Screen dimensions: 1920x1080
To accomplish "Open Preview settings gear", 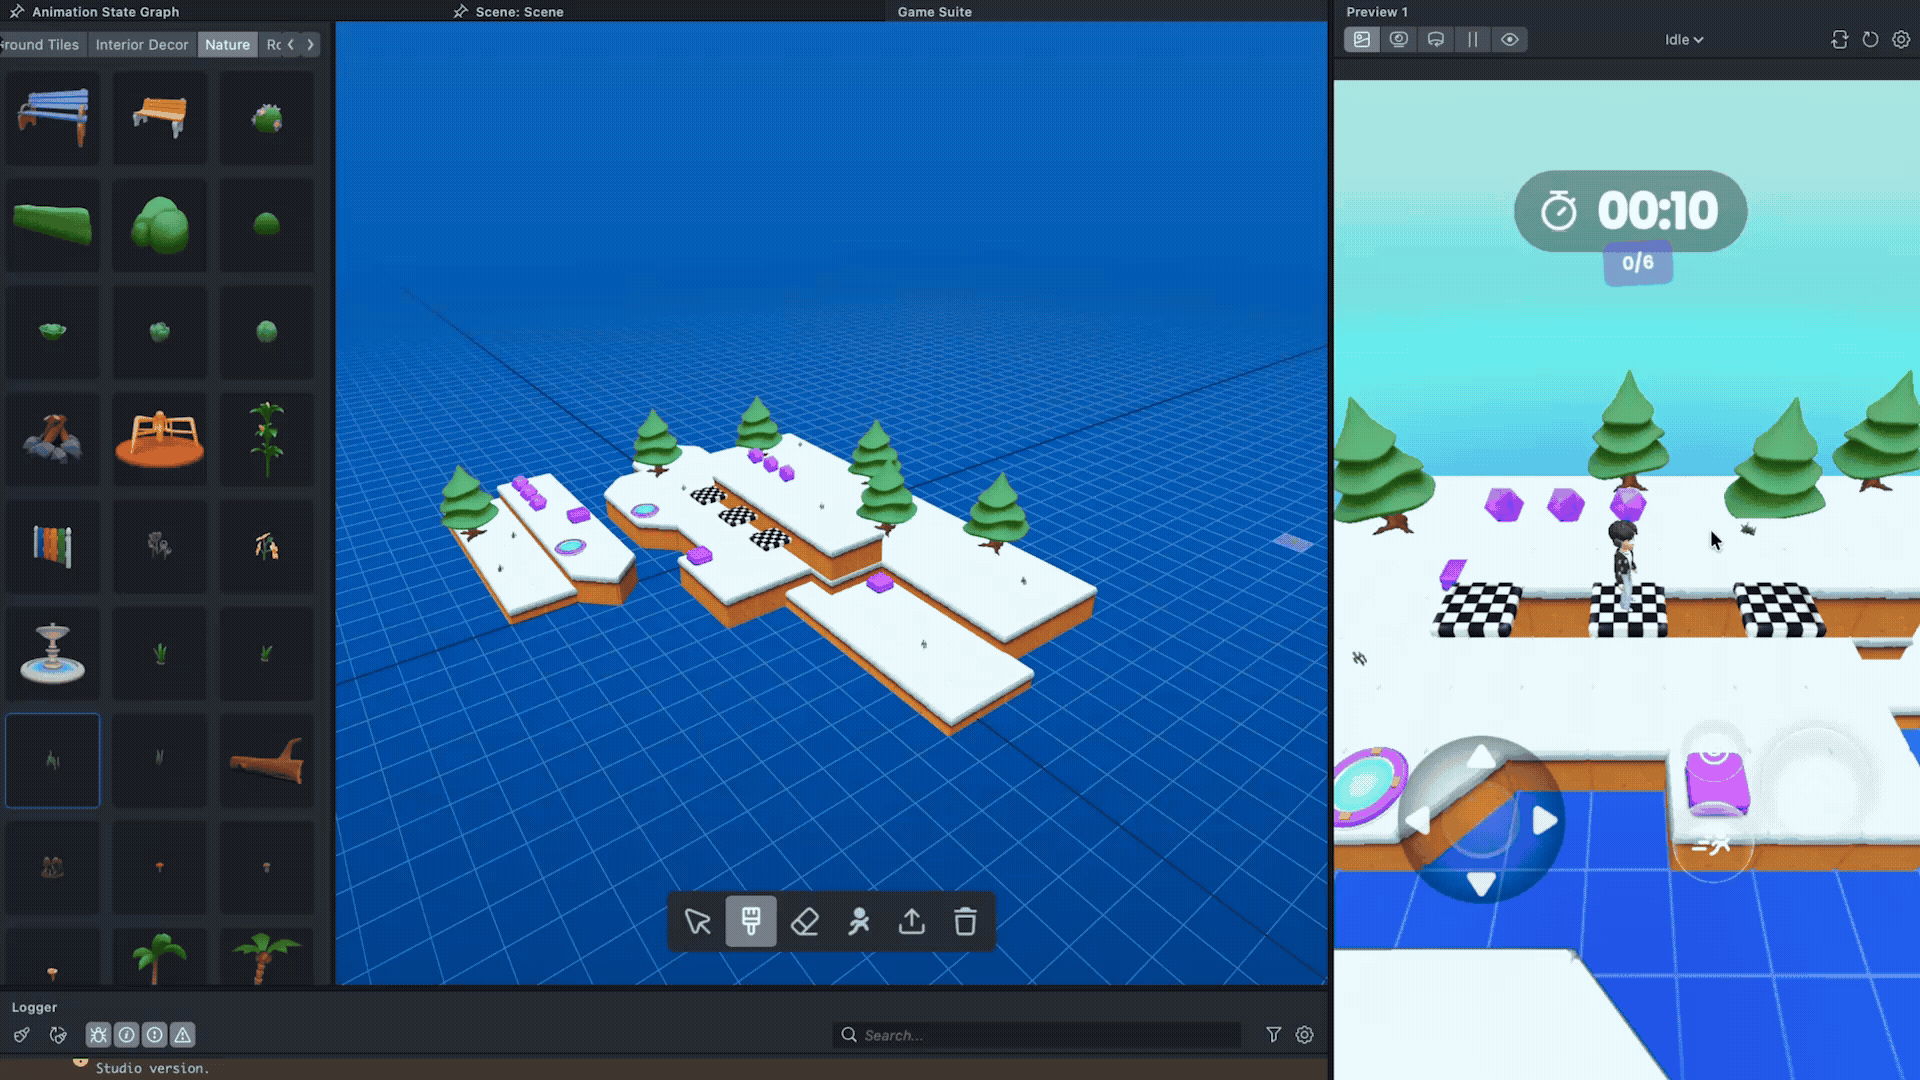I will click(x=1901, y=40).
